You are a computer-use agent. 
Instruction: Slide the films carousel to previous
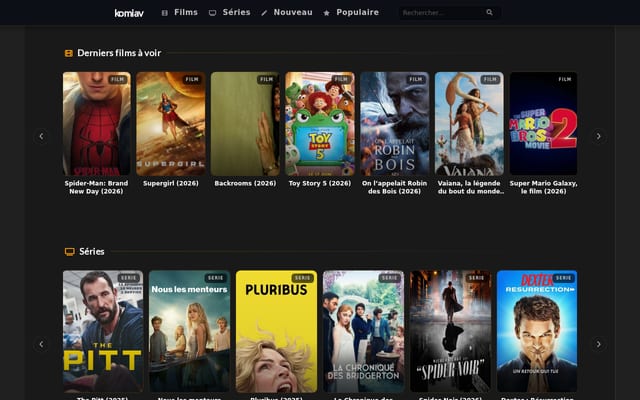tap(41, 136)
